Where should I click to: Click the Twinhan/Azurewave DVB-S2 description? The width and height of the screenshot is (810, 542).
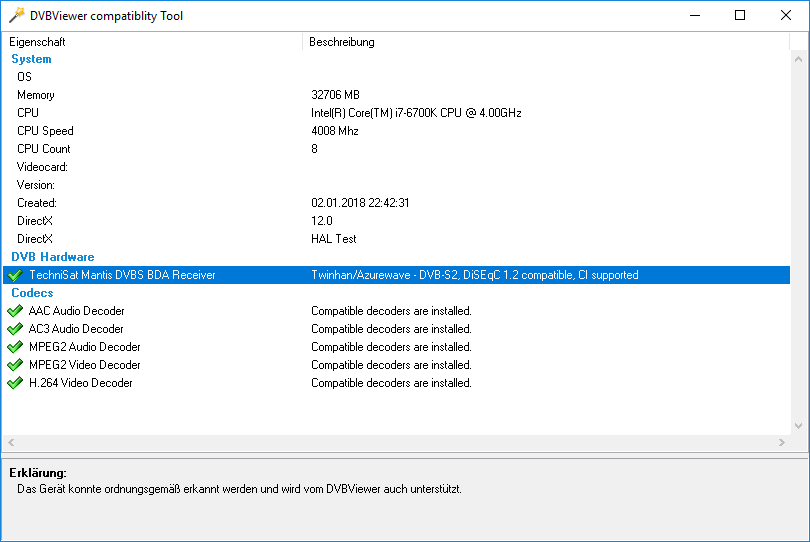475,275
